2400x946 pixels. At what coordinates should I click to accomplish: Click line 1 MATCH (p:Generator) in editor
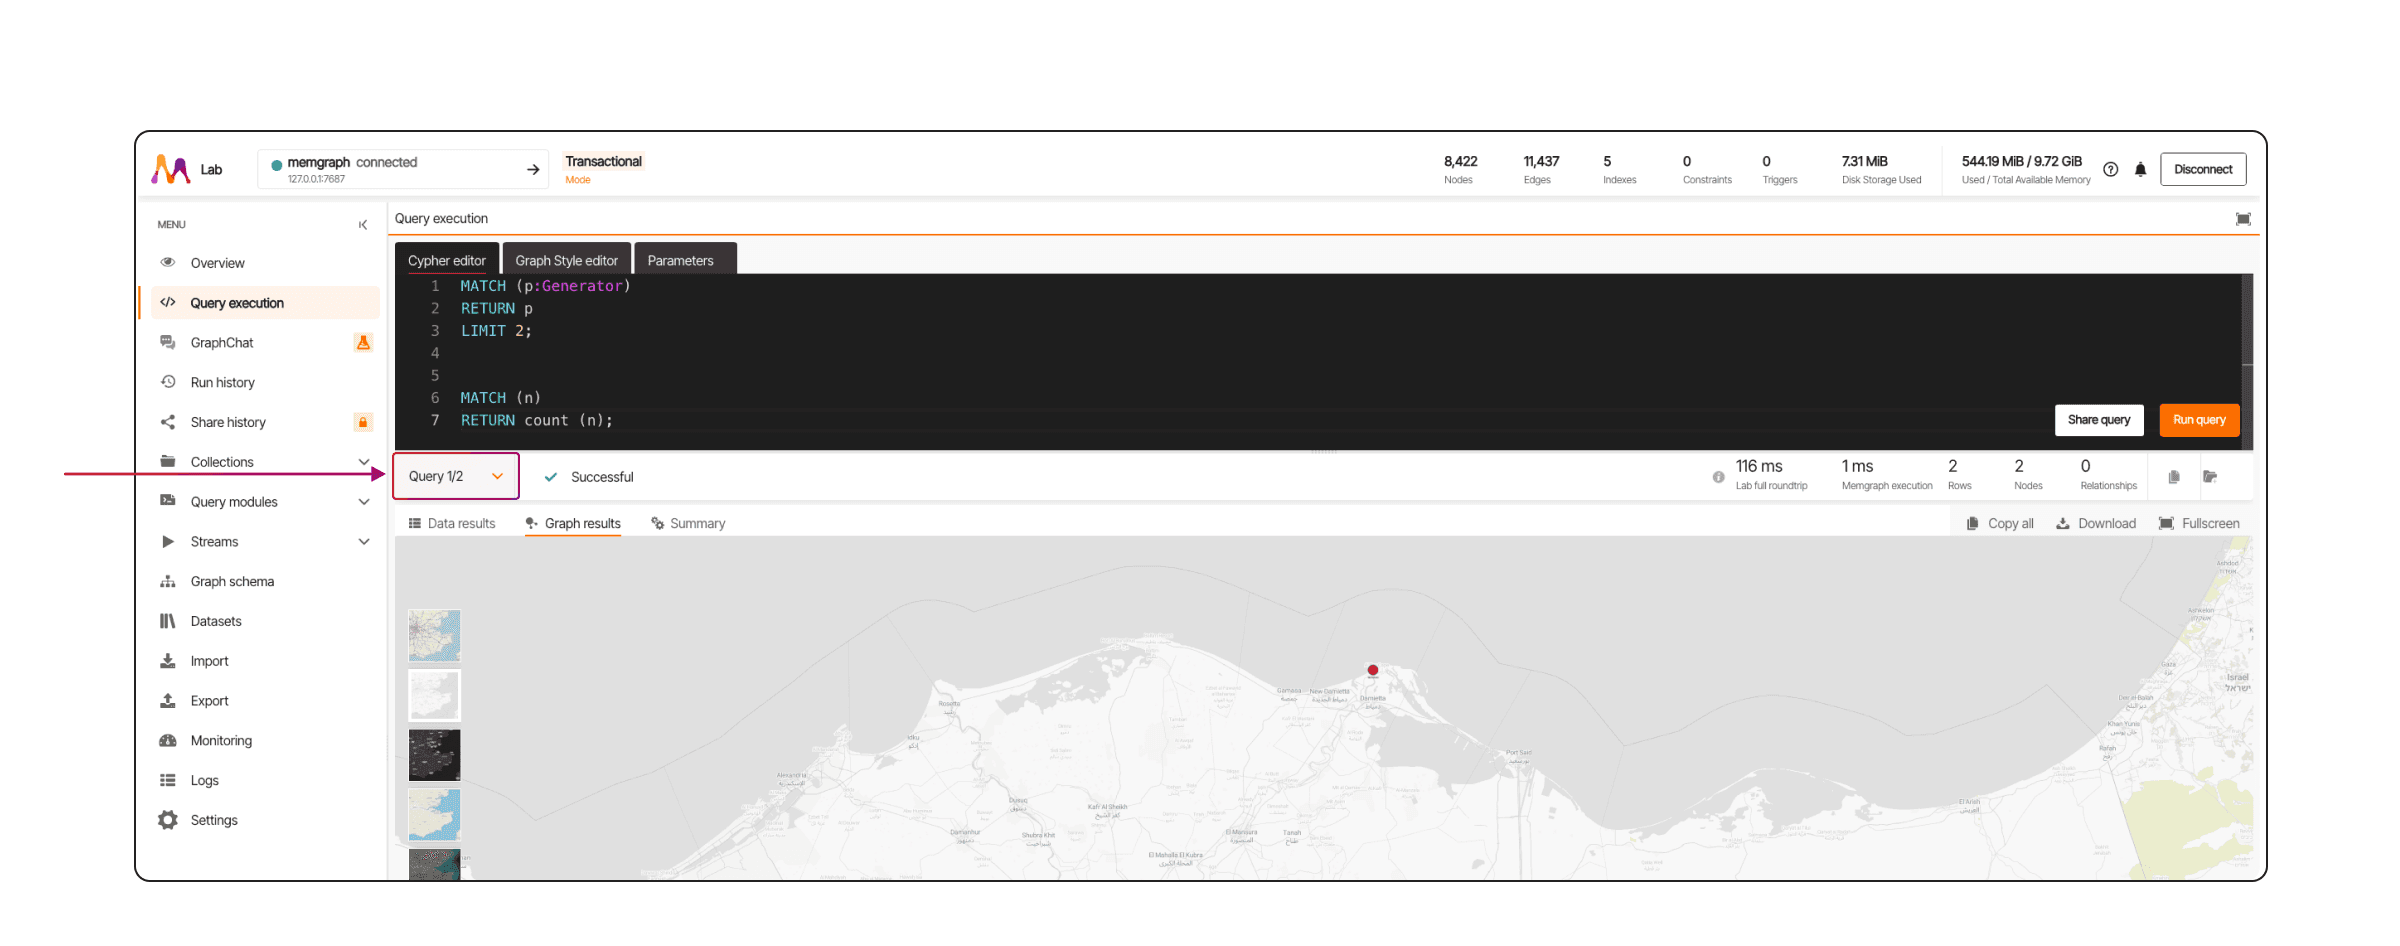545,286
